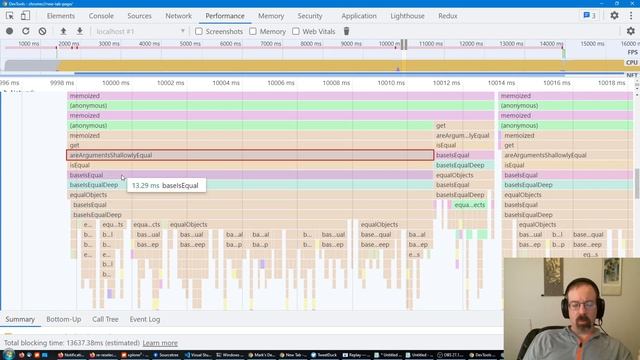Click the collect garbage trash icon
The image size is (640, 360).
pyautogui.click(x=346, y=31)
